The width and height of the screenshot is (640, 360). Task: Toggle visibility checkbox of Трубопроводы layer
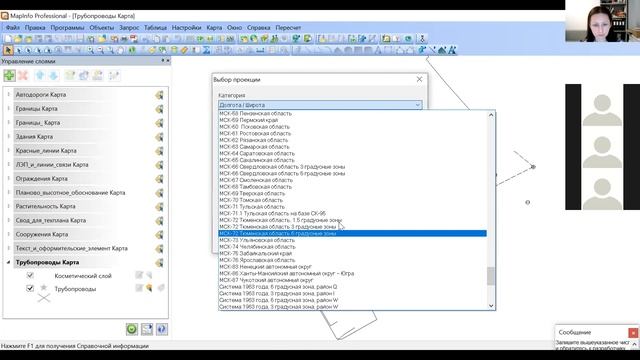(x=30, y=288)
